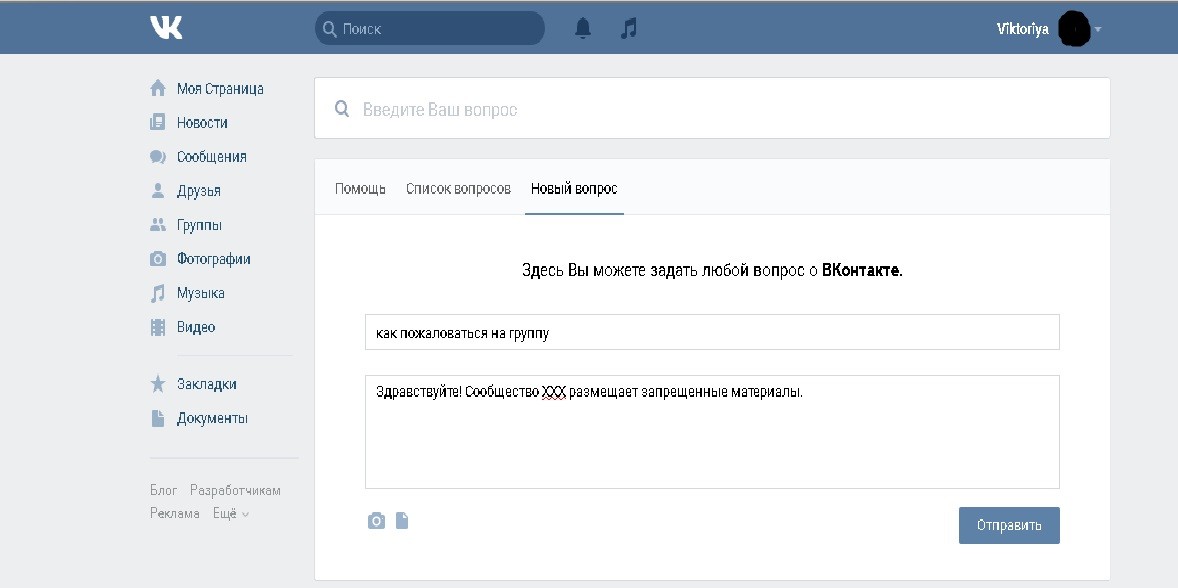Select the Новый вопрос tab
This screenshot has height=588, width=1178.
(x=574, y=189)
